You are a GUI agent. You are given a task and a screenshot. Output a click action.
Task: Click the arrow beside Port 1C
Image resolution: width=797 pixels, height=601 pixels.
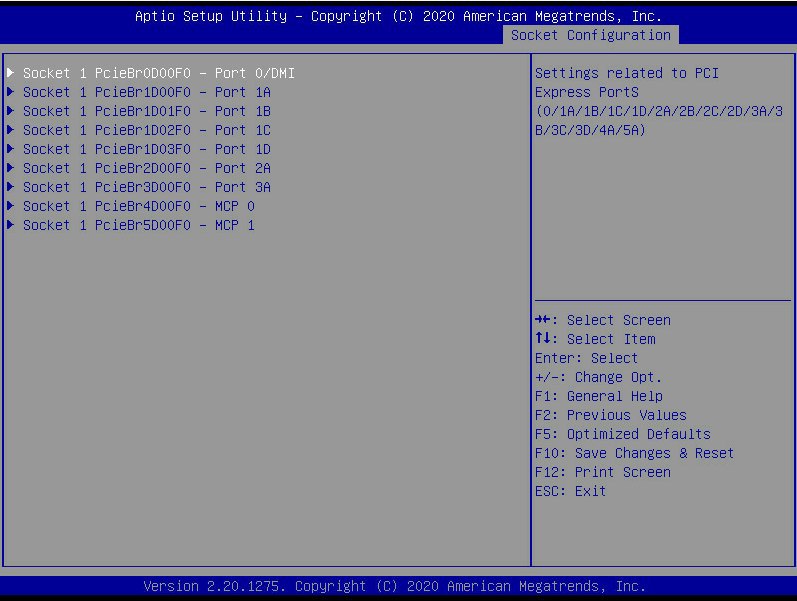point(10,130)
